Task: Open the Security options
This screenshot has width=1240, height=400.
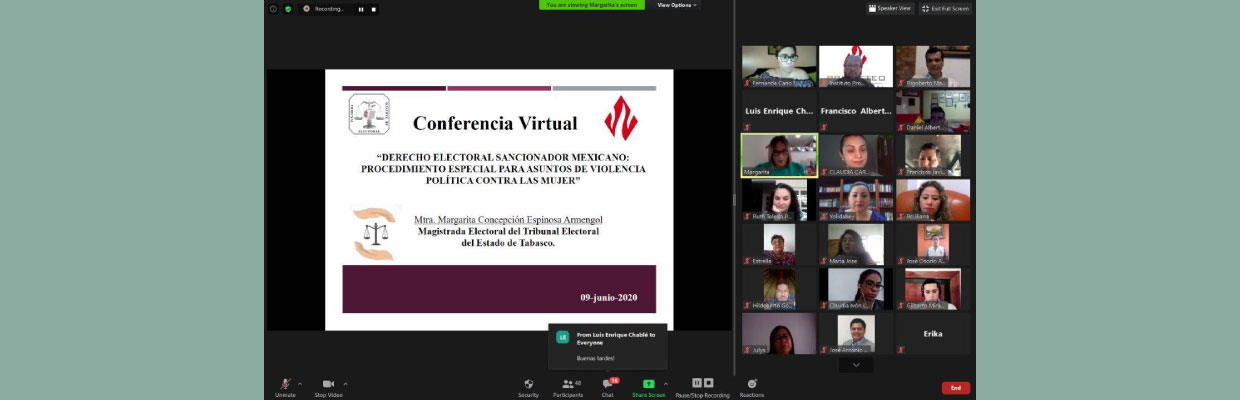Action: [x=528, y=385]
